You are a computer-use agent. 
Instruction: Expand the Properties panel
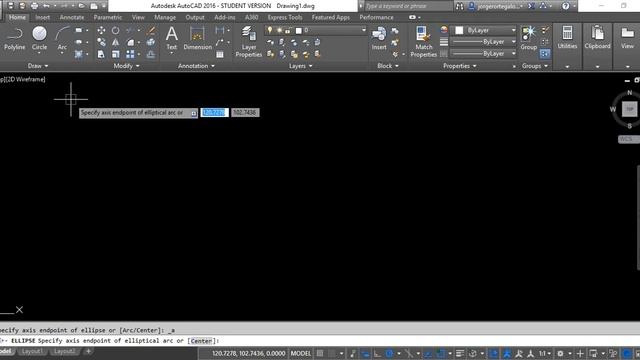(460, 66)
